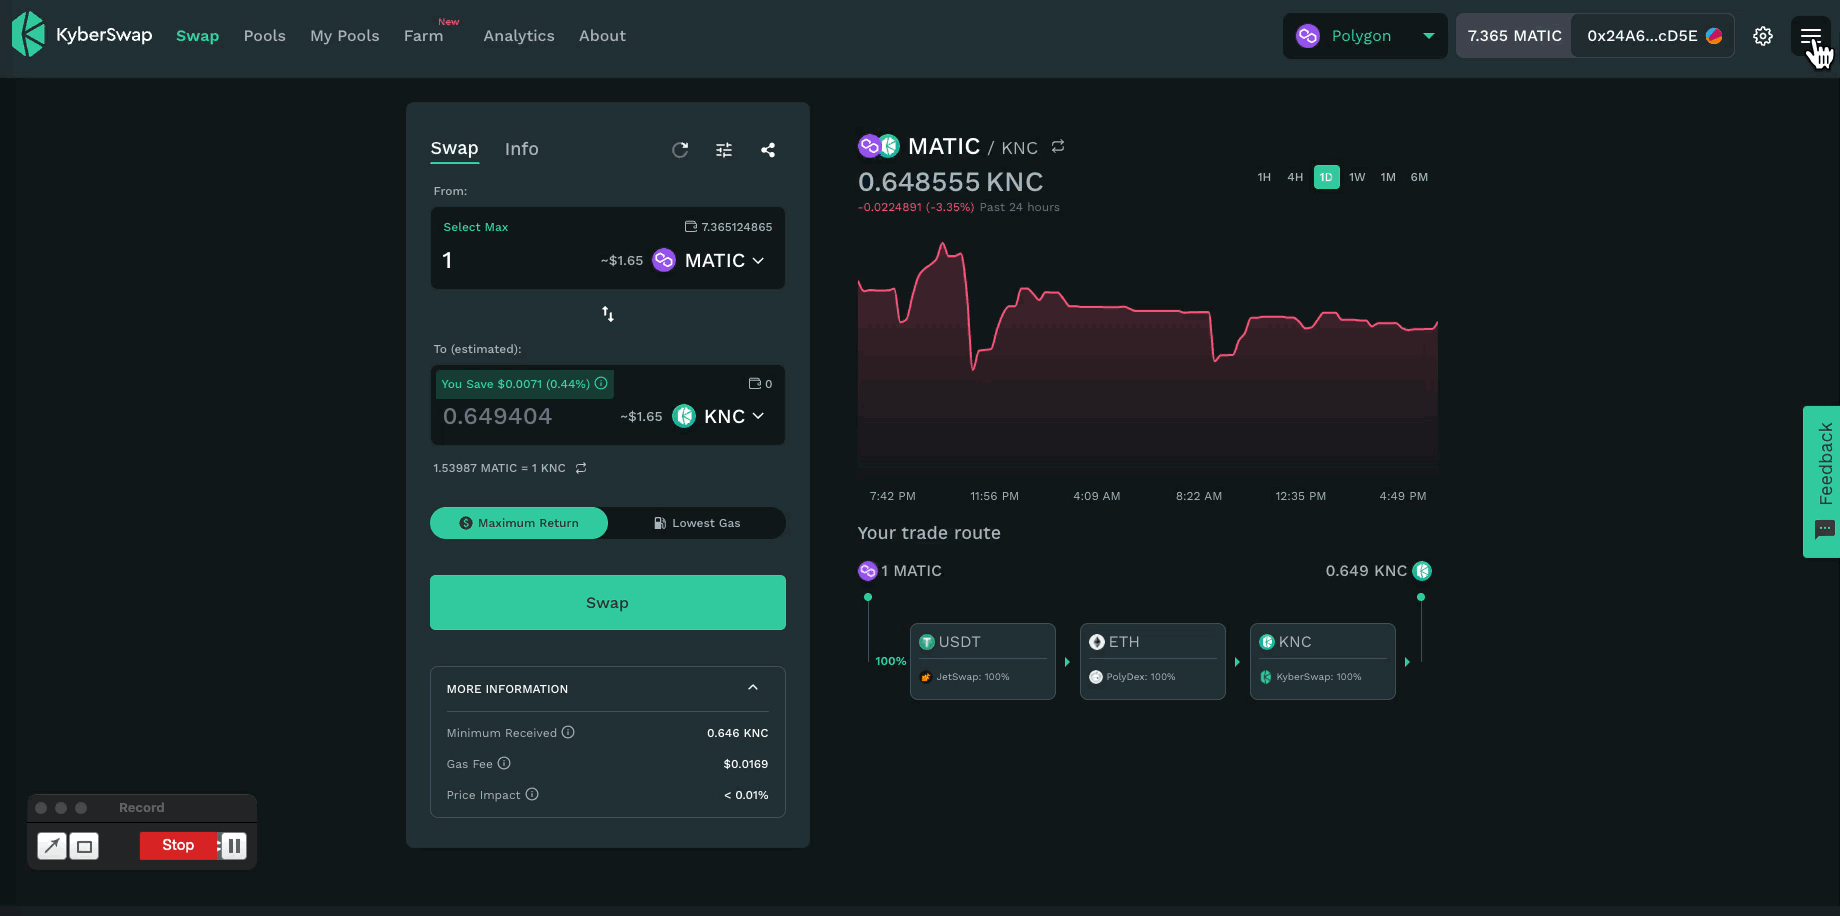Refresh swap rates icon
Image resolution: width=1840 pixels, height=916 pixels.
pyautogui.click(x=680, y=150)
